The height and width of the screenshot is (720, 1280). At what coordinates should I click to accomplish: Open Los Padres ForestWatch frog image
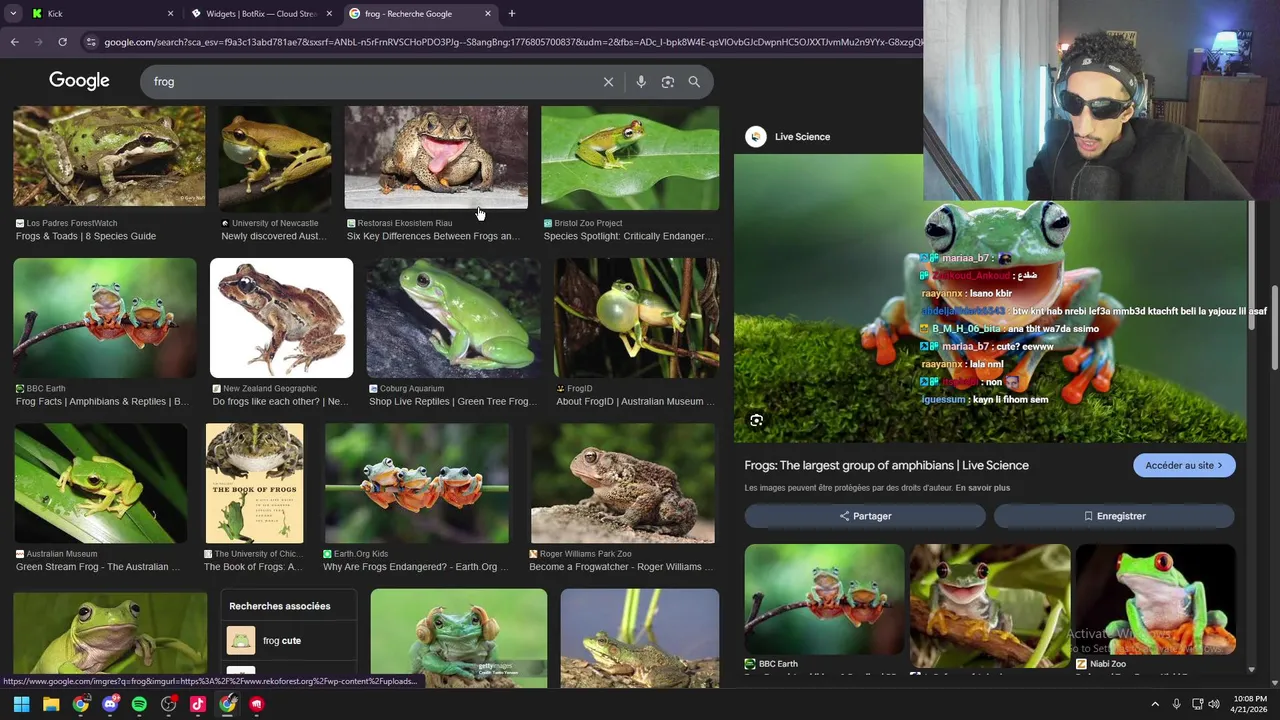pyautogui.click(x=109, y=156)
